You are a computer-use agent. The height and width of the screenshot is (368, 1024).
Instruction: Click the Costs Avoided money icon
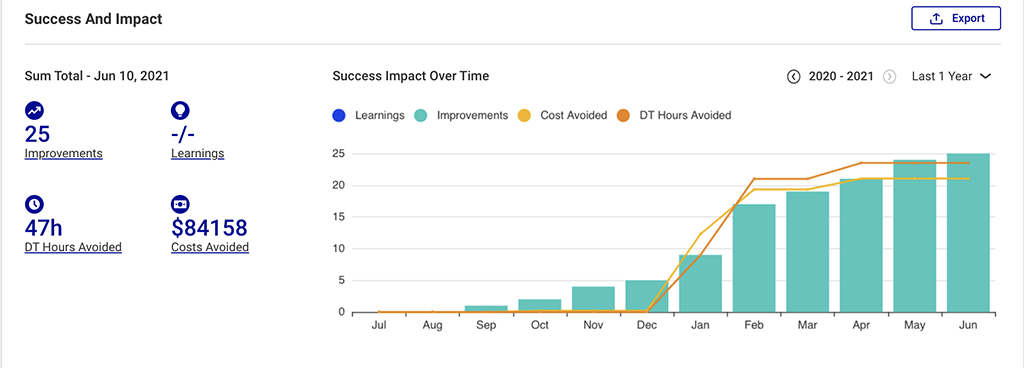pos(180,205)
